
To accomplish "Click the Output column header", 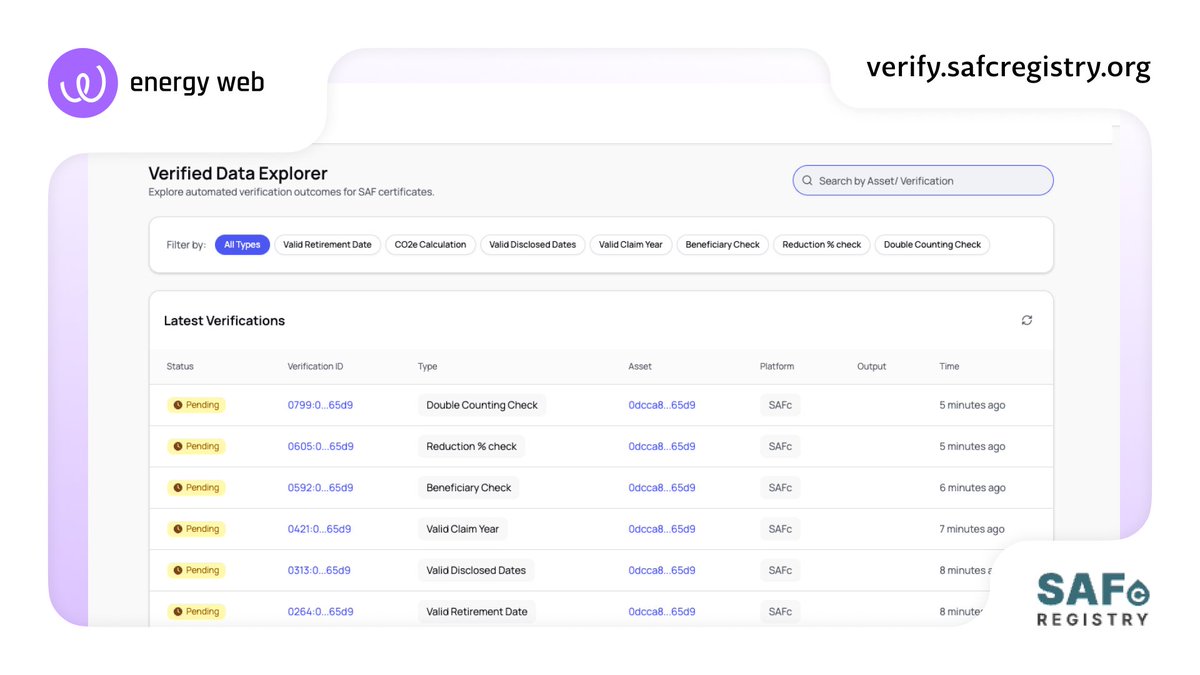I will point(872,366).
